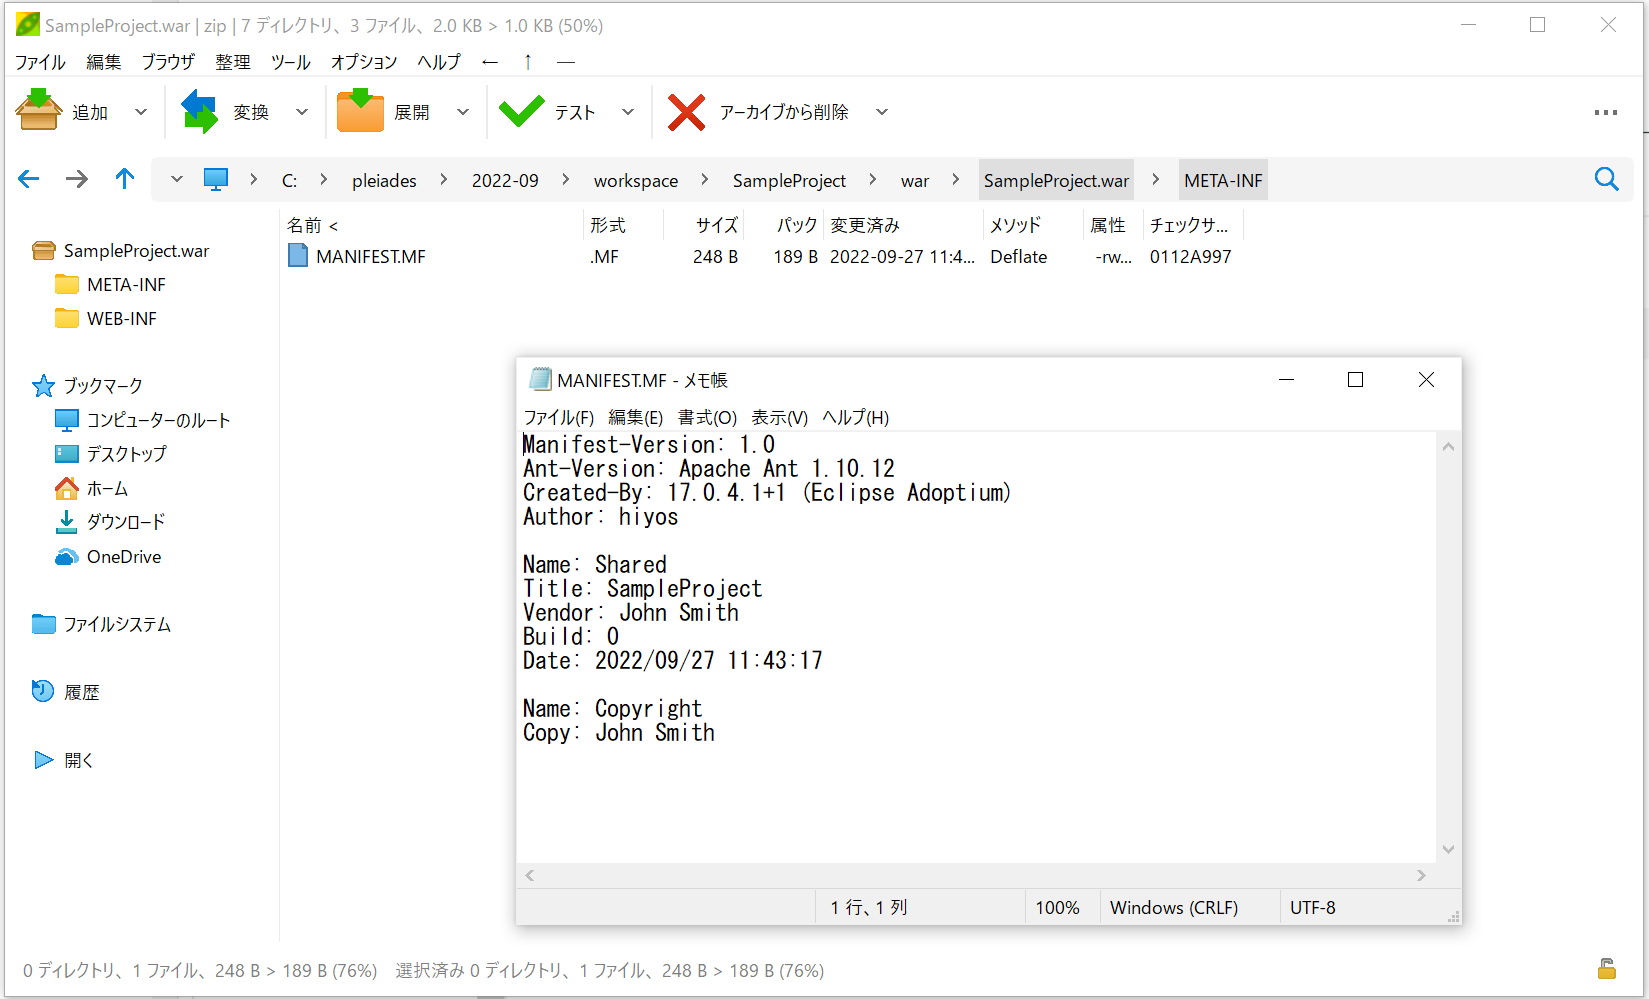
Task: Click the dash icon in menu bar
Action: [566, 62]
